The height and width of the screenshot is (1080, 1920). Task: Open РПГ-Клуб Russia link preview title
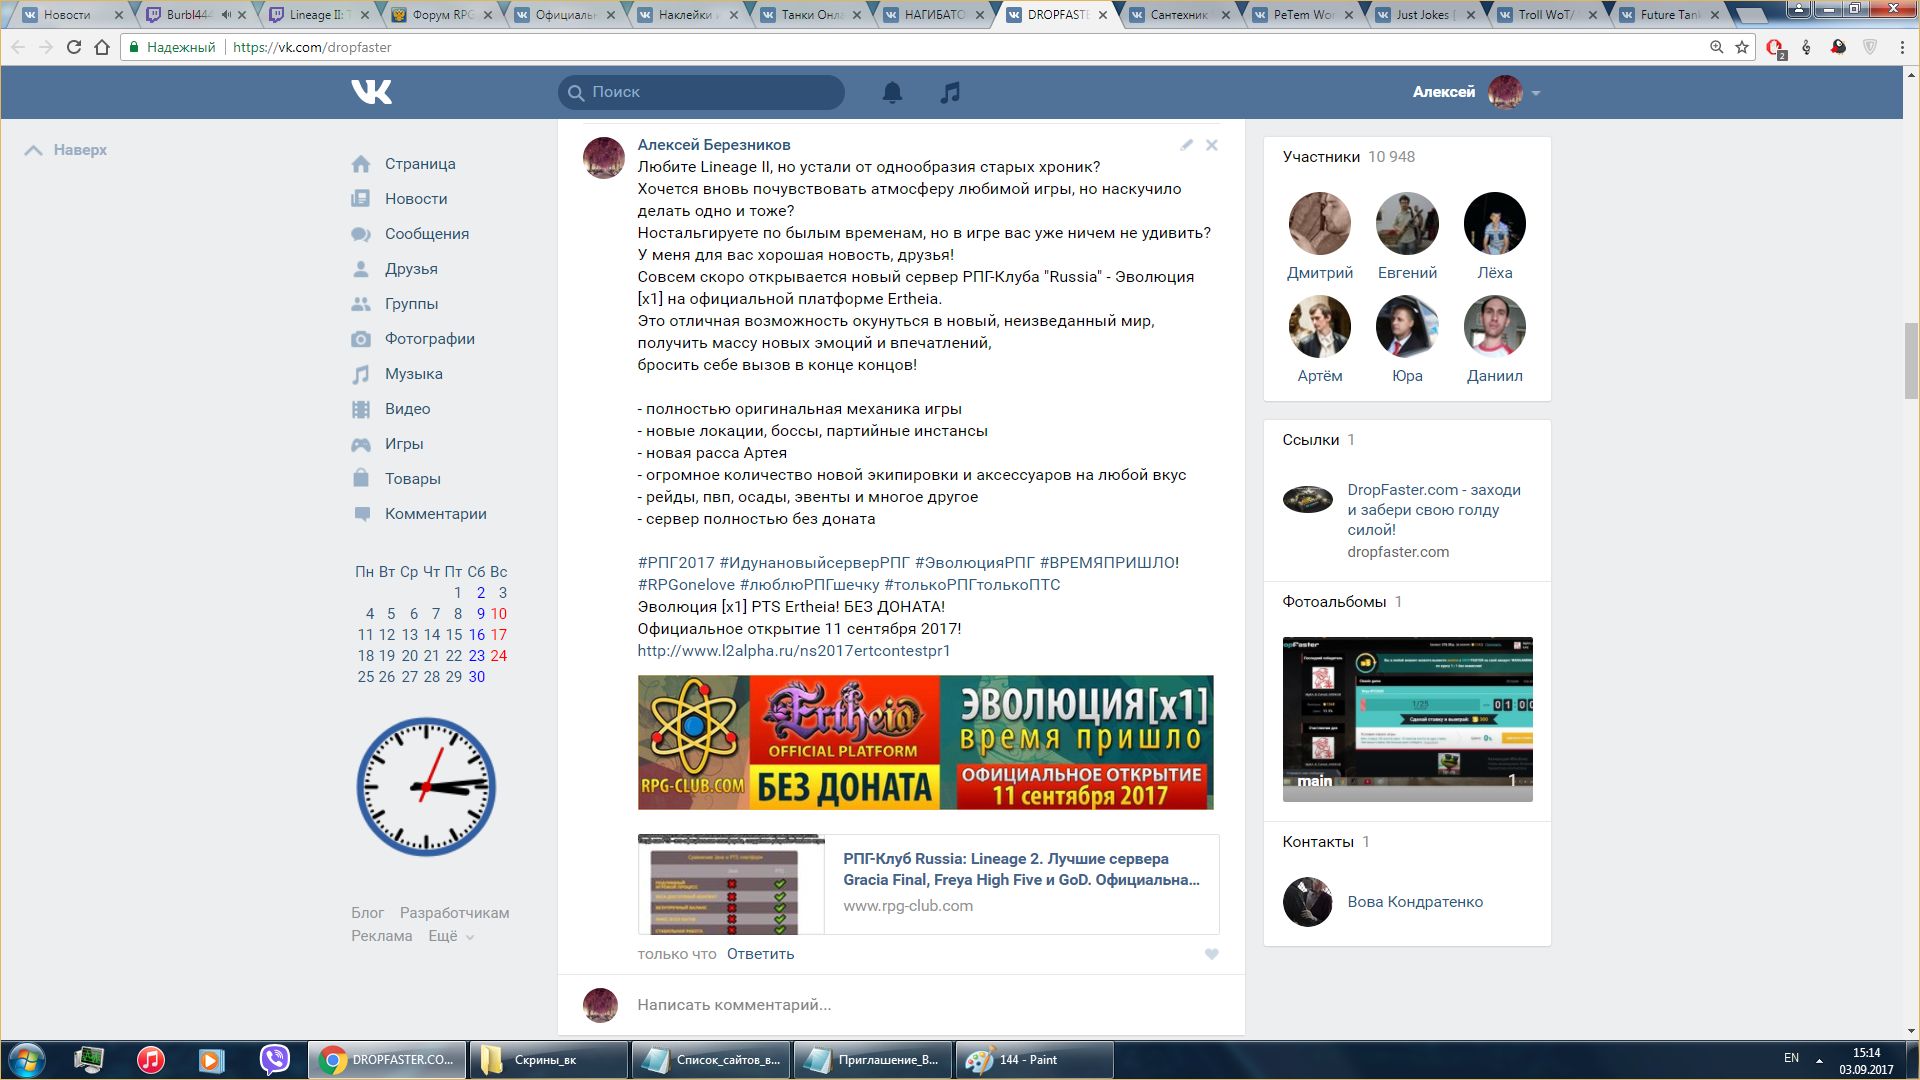(1021, 869)
